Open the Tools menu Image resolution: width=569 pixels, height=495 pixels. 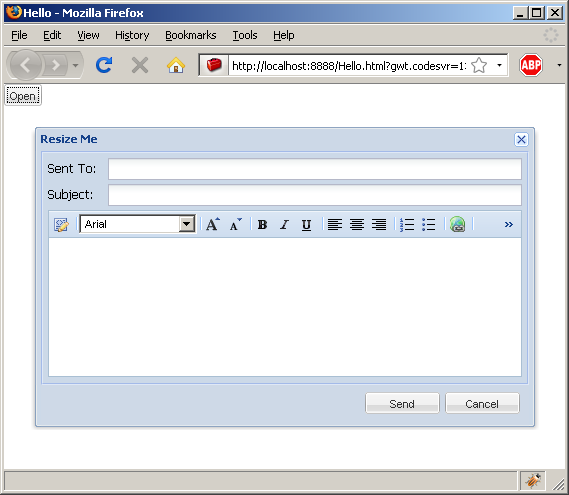pos(245,35)
